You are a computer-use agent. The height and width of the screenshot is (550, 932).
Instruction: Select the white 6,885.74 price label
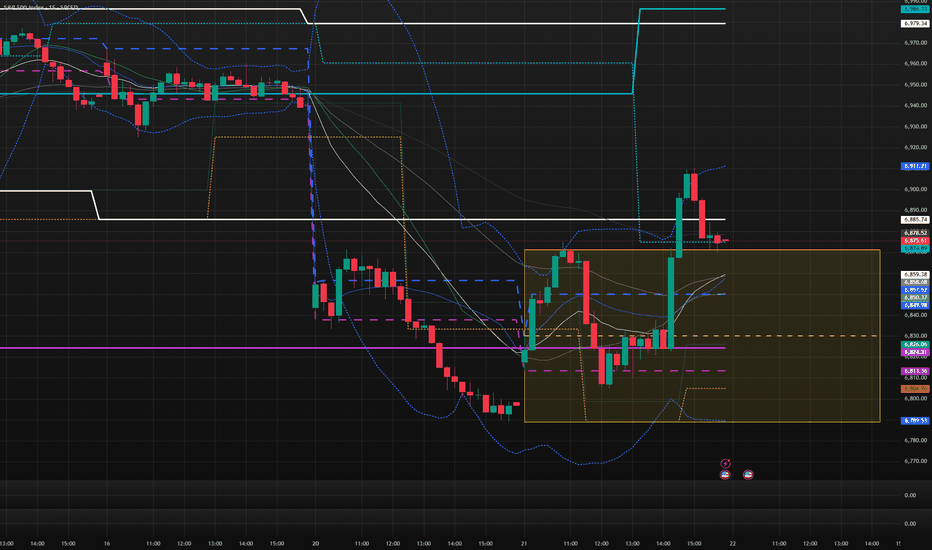915,219
